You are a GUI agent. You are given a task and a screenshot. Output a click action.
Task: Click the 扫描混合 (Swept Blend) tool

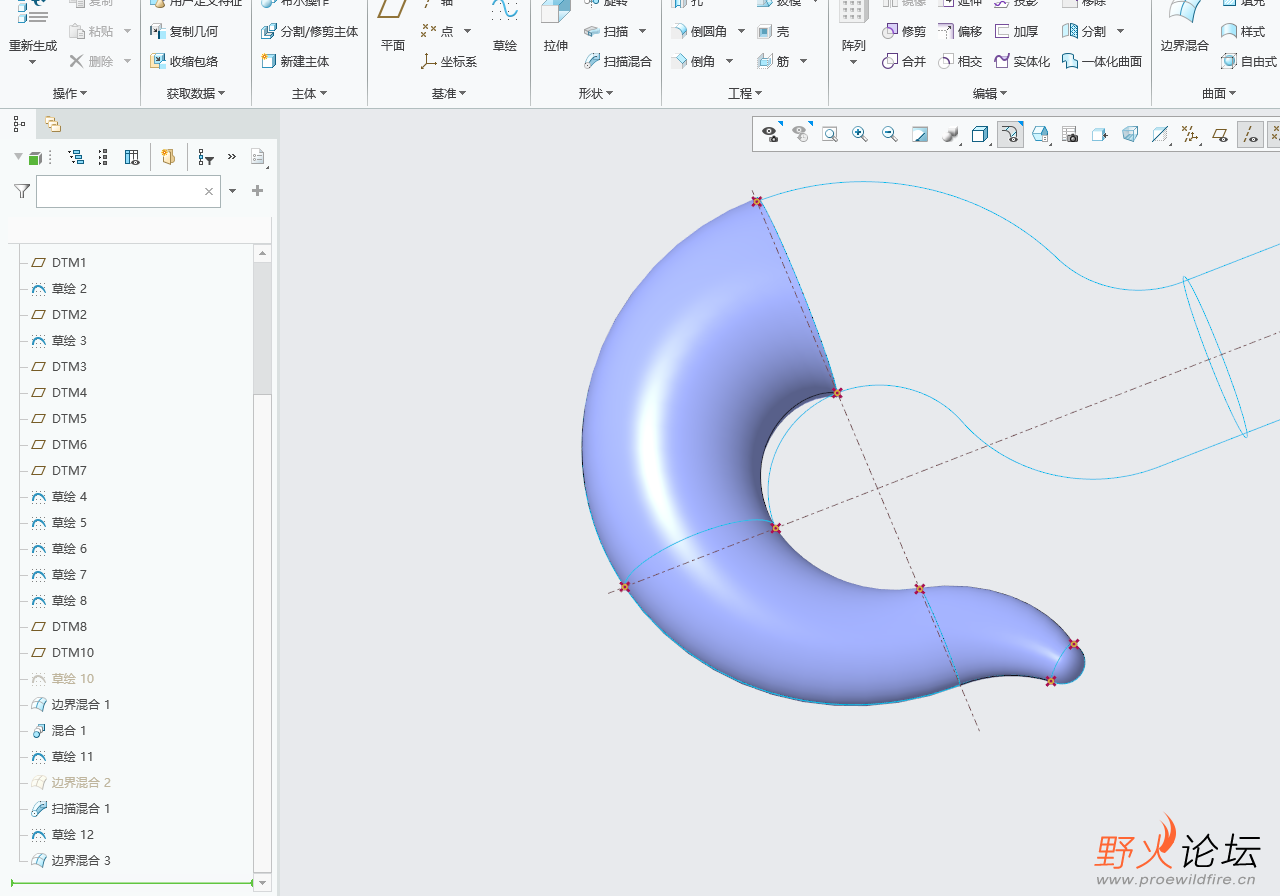pos(618,61)
